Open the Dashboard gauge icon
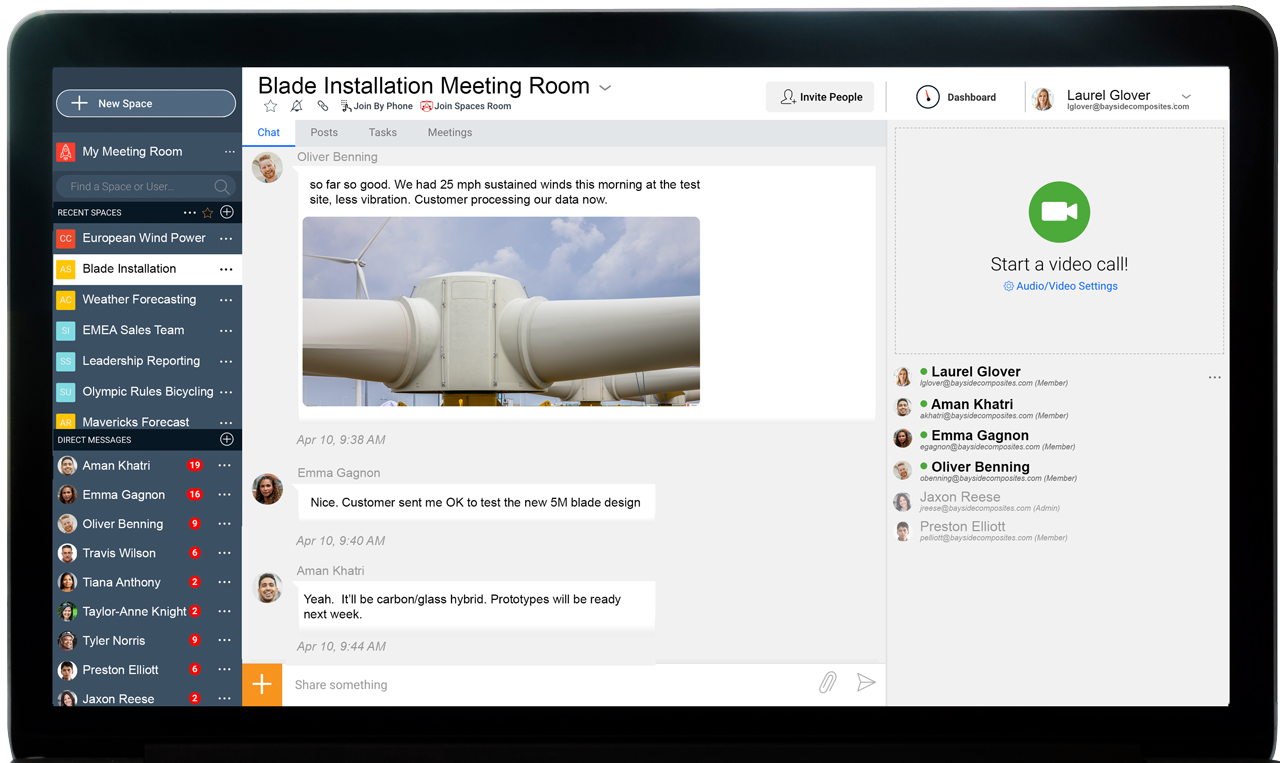The height and width of the screenshot is (763, 1280). [928, 97]
